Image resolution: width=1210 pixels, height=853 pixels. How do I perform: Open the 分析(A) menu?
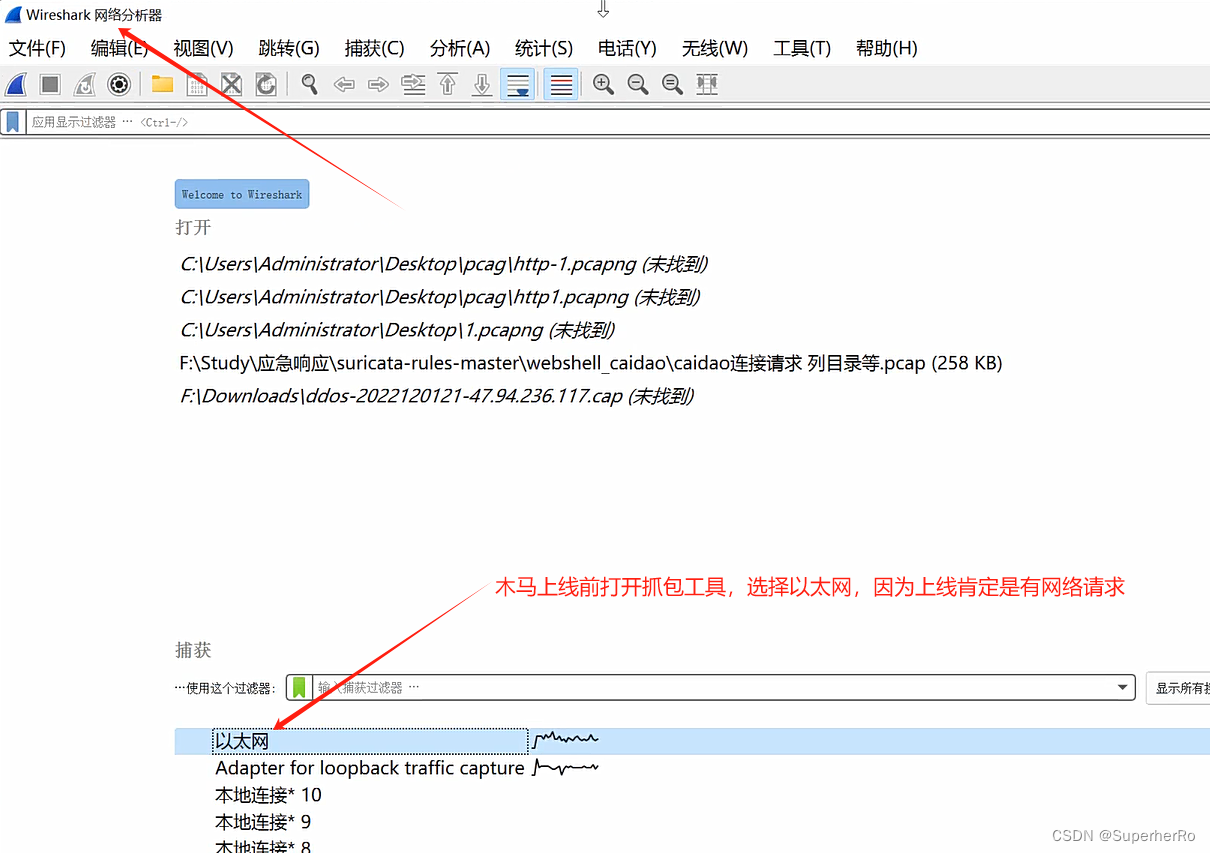point(460,48)
